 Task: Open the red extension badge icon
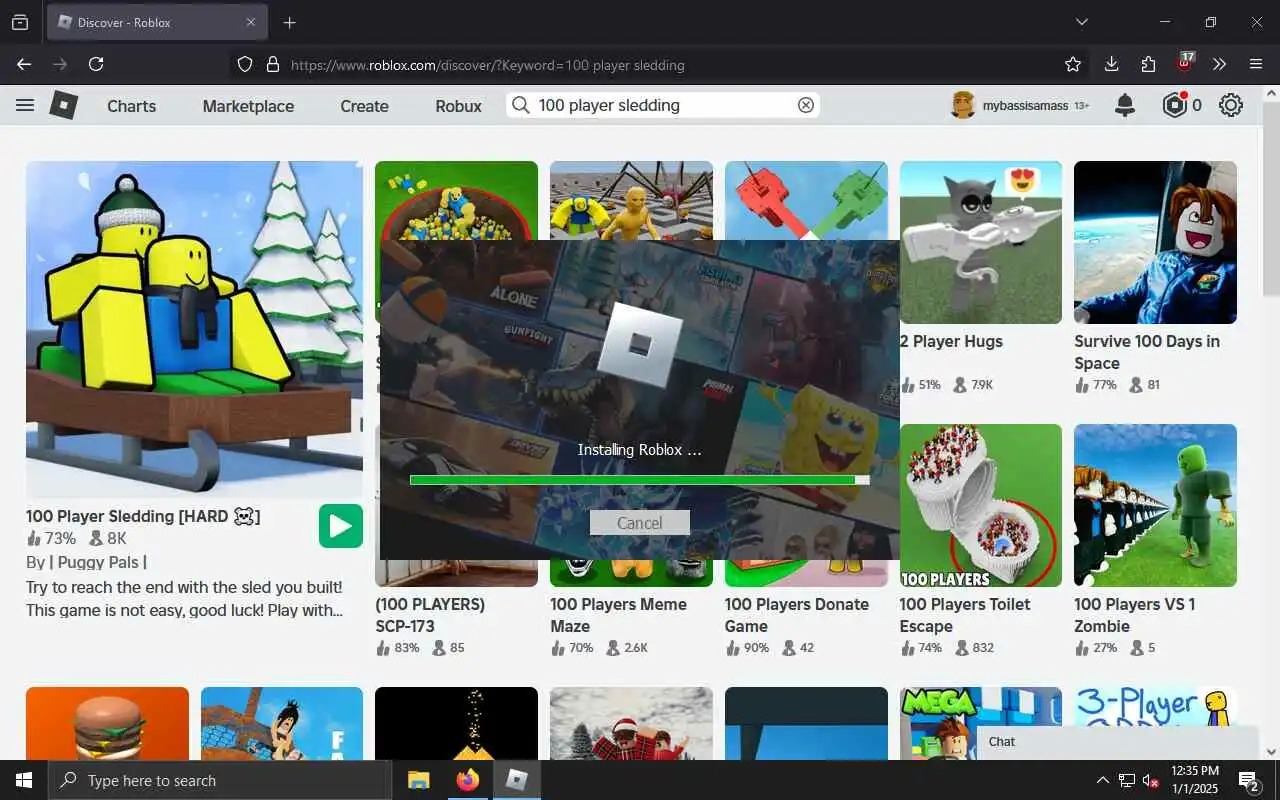click(x=1185, y=63)
